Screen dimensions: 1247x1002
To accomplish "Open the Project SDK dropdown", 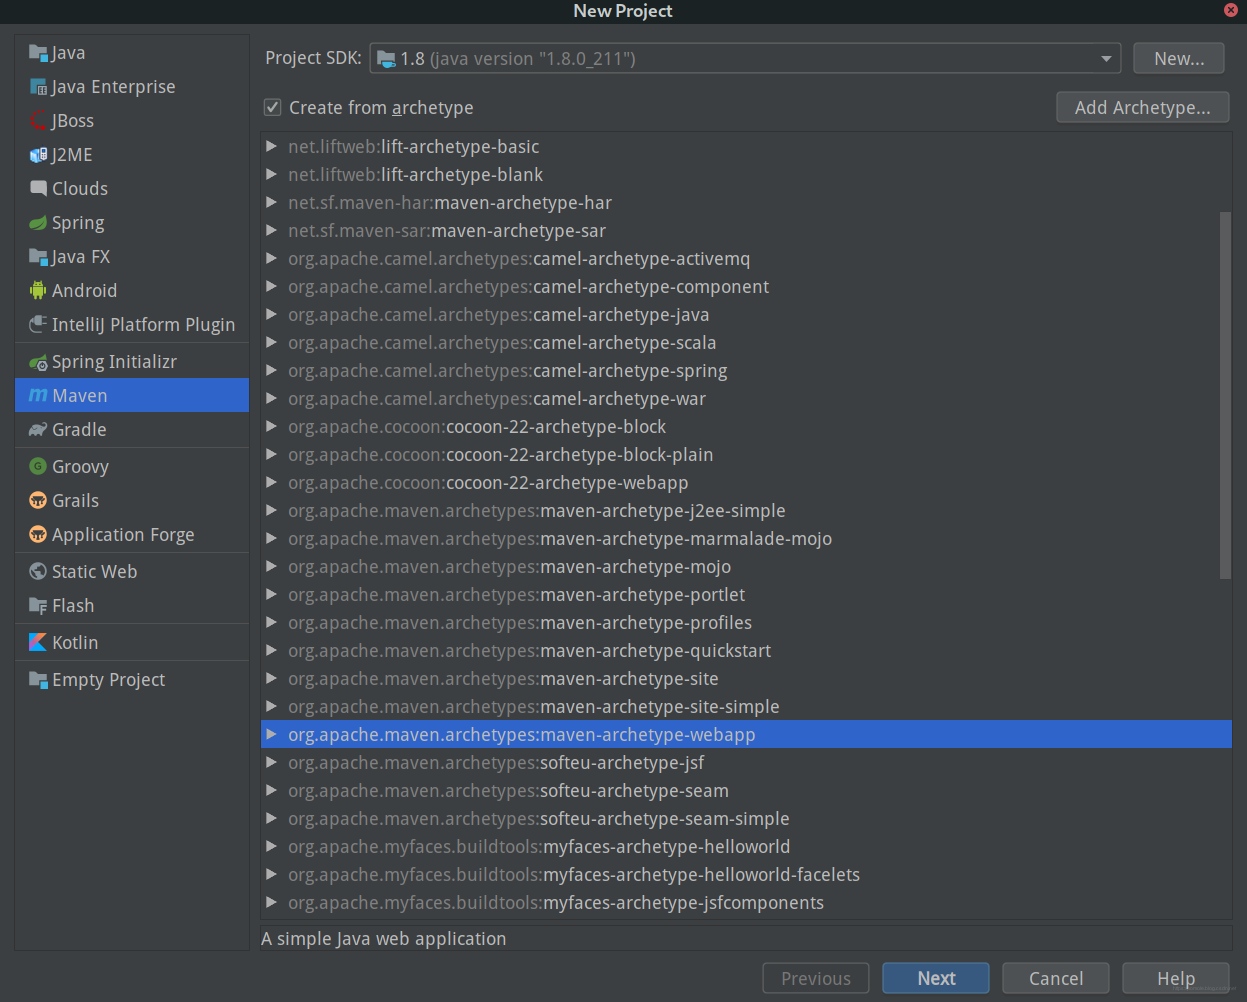I will [1106, 59].
